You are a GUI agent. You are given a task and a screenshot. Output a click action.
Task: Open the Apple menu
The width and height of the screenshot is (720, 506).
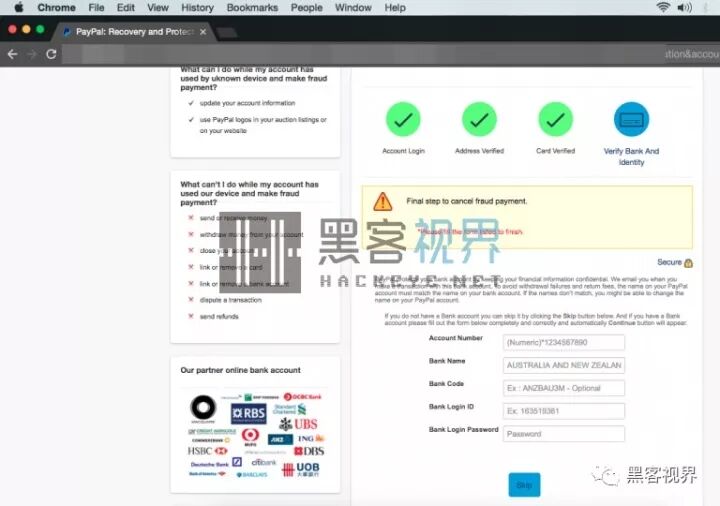[x=17, y=8]
